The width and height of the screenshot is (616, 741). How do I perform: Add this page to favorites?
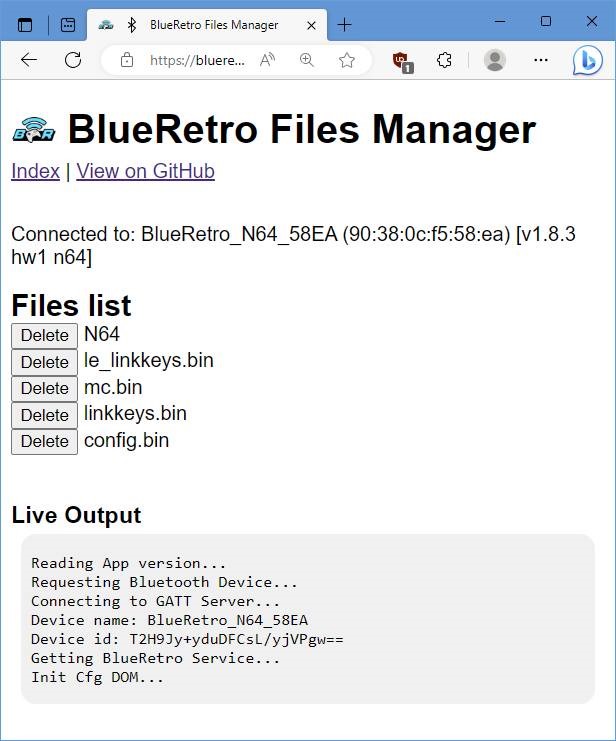347,60
